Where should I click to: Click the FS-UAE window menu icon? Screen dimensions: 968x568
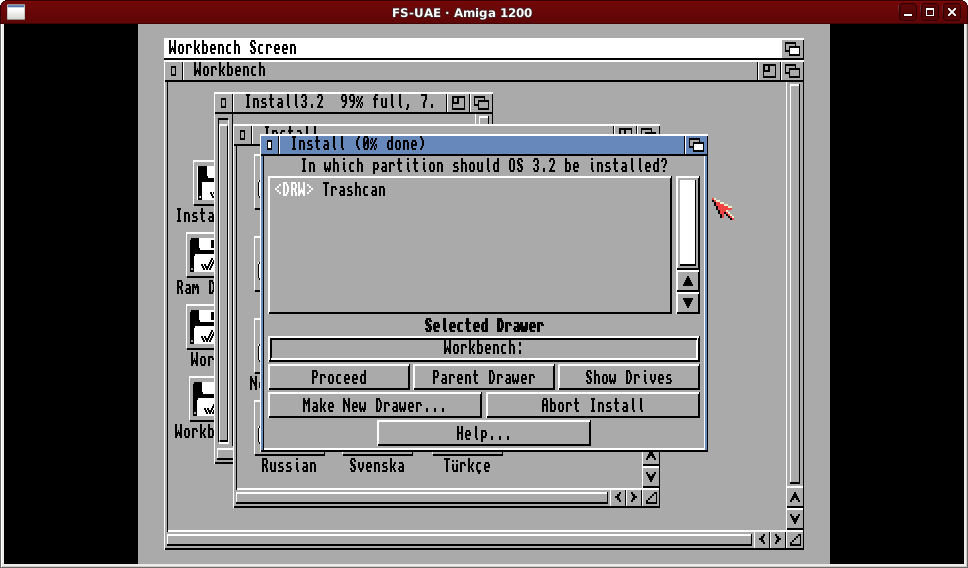(x=15, y=12)
